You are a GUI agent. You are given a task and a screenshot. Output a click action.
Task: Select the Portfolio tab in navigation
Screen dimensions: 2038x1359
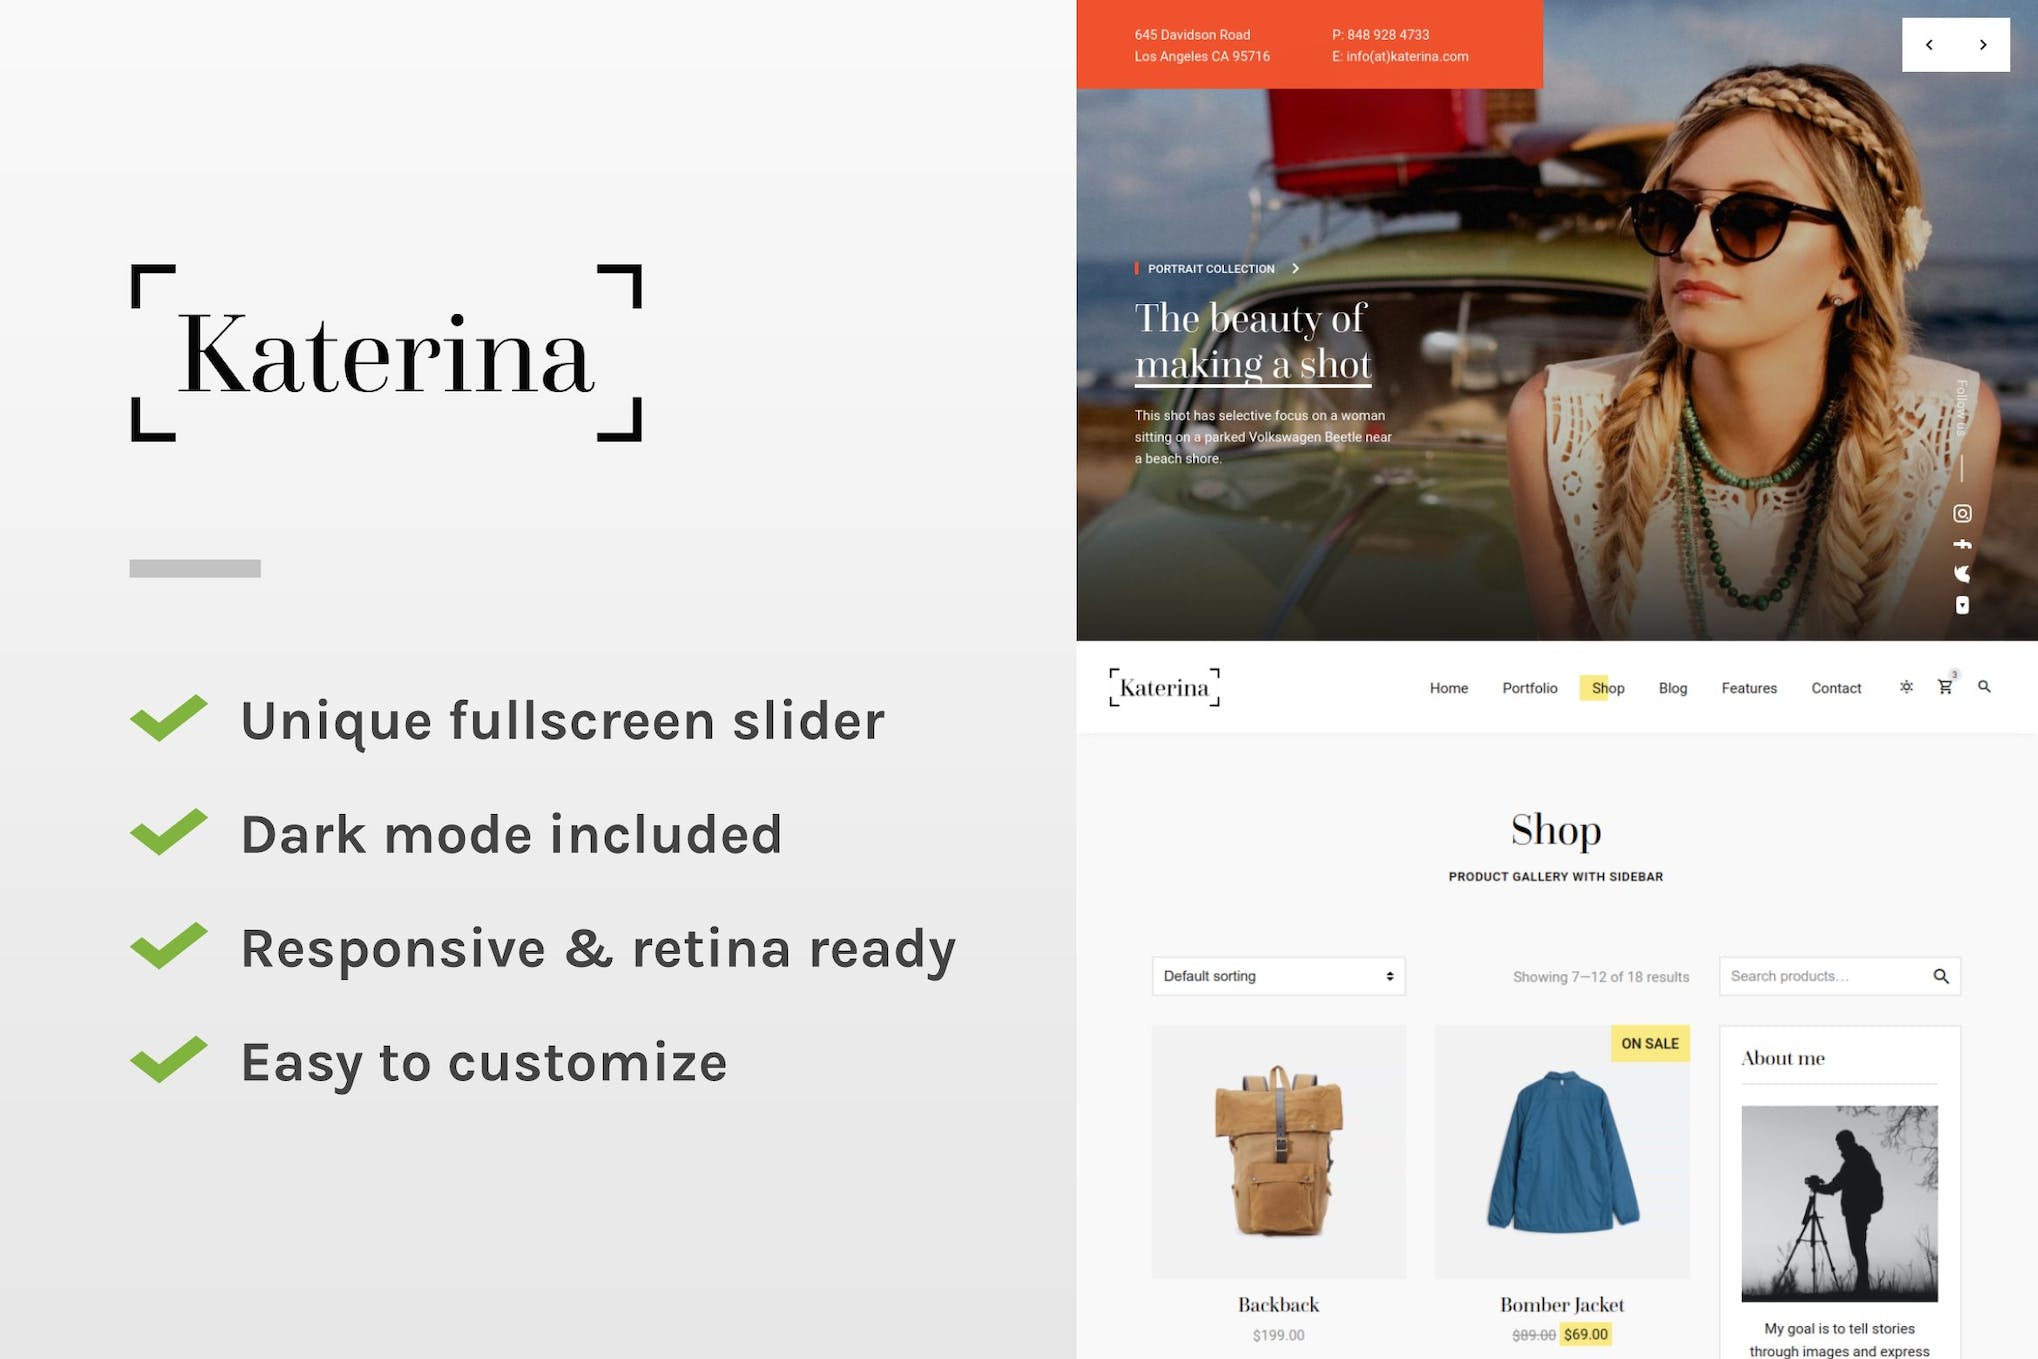1528,687
